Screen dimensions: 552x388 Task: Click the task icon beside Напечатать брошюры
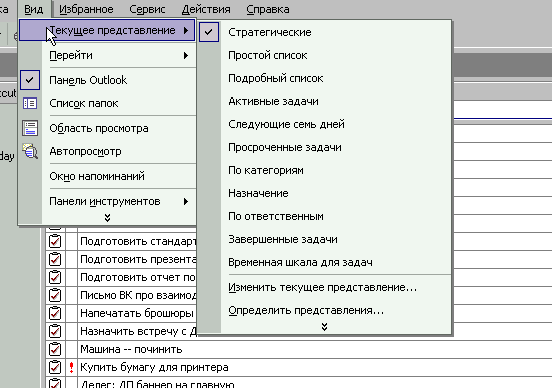(x=55, y=313)
